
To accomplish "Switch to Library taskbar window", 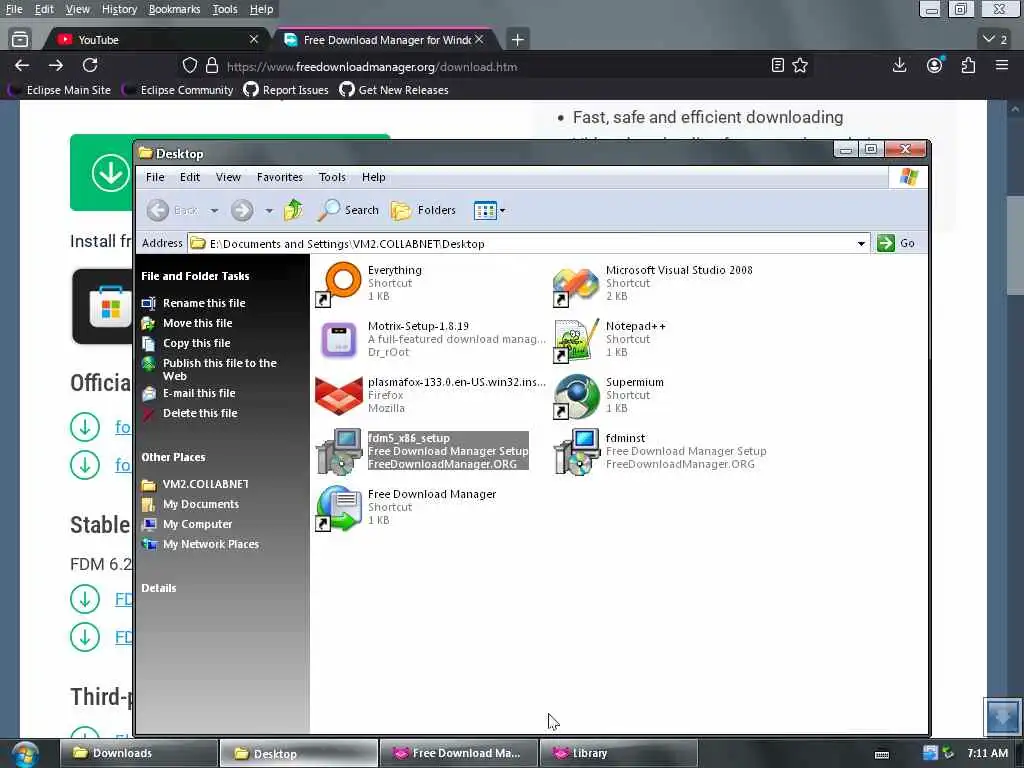I will point(618,753).
